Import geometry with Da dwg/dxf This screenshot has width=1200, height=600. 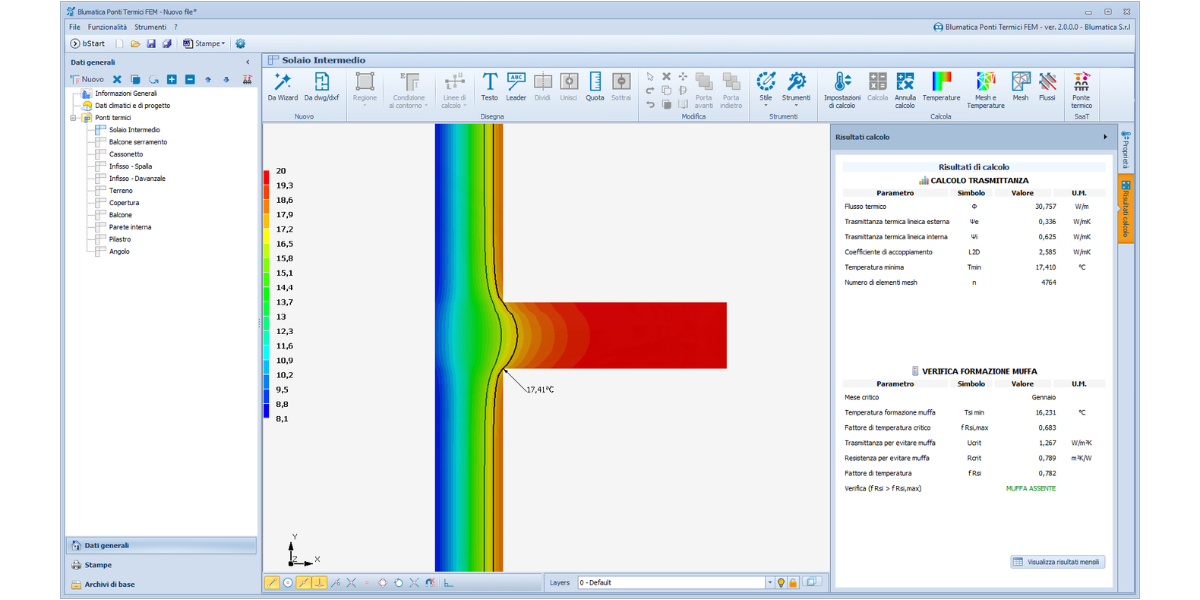pos(322,87)
